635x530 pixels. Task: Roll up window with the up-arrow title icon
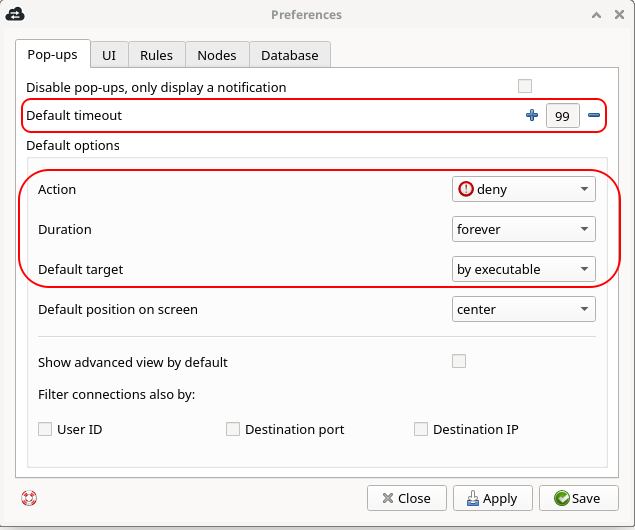[596, 15]
